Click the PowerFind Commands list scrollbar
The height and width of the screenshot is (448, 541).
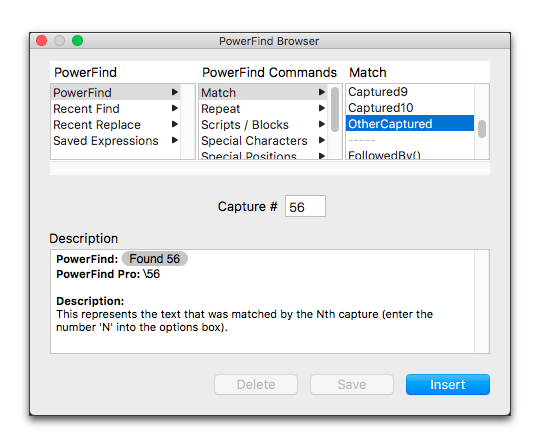(335, 110)
